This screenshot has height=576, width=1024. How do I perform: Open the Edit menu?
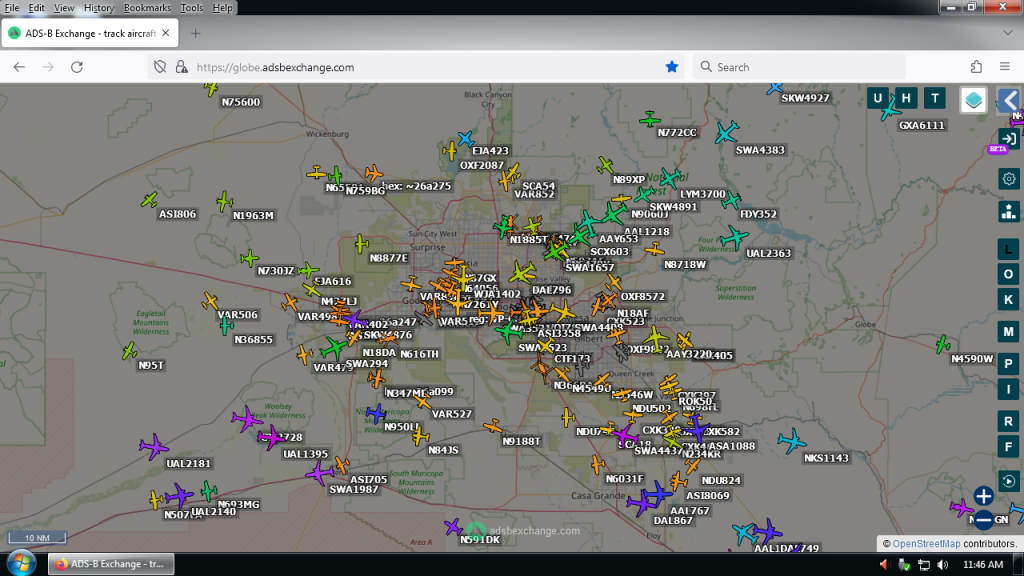coord(37,8)
